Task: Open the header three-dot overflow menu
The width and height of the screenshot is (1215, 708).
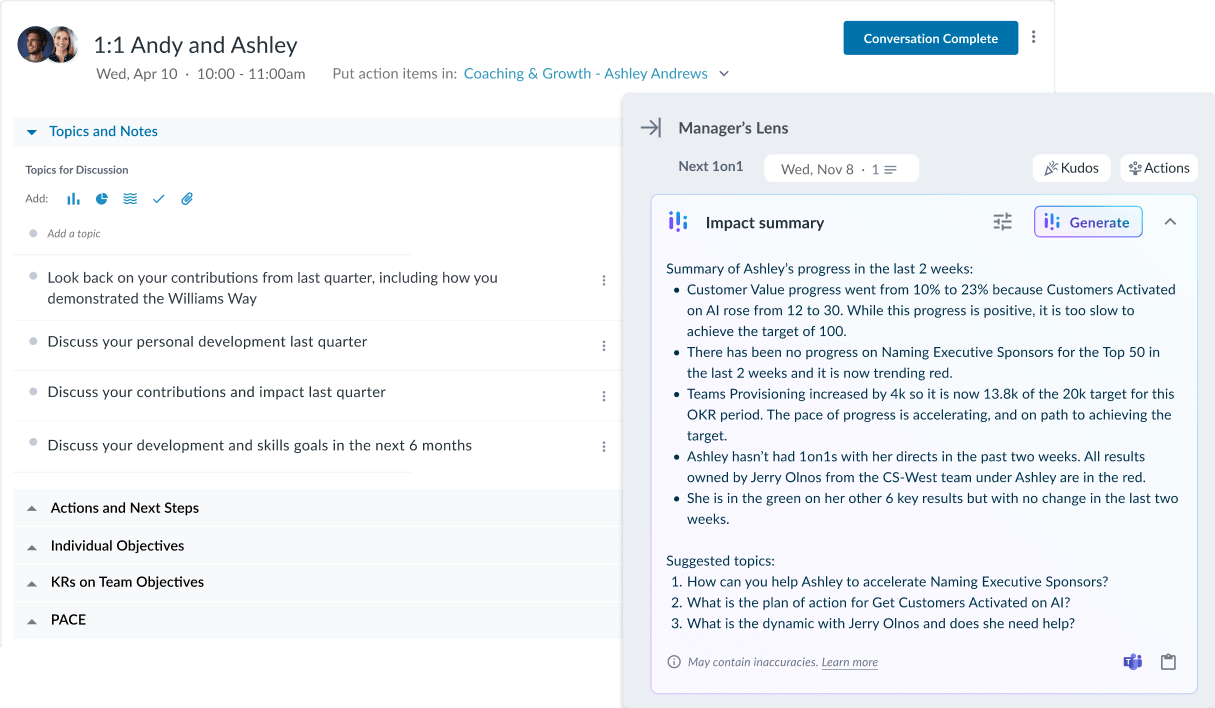Action: tap(1034, 36)
